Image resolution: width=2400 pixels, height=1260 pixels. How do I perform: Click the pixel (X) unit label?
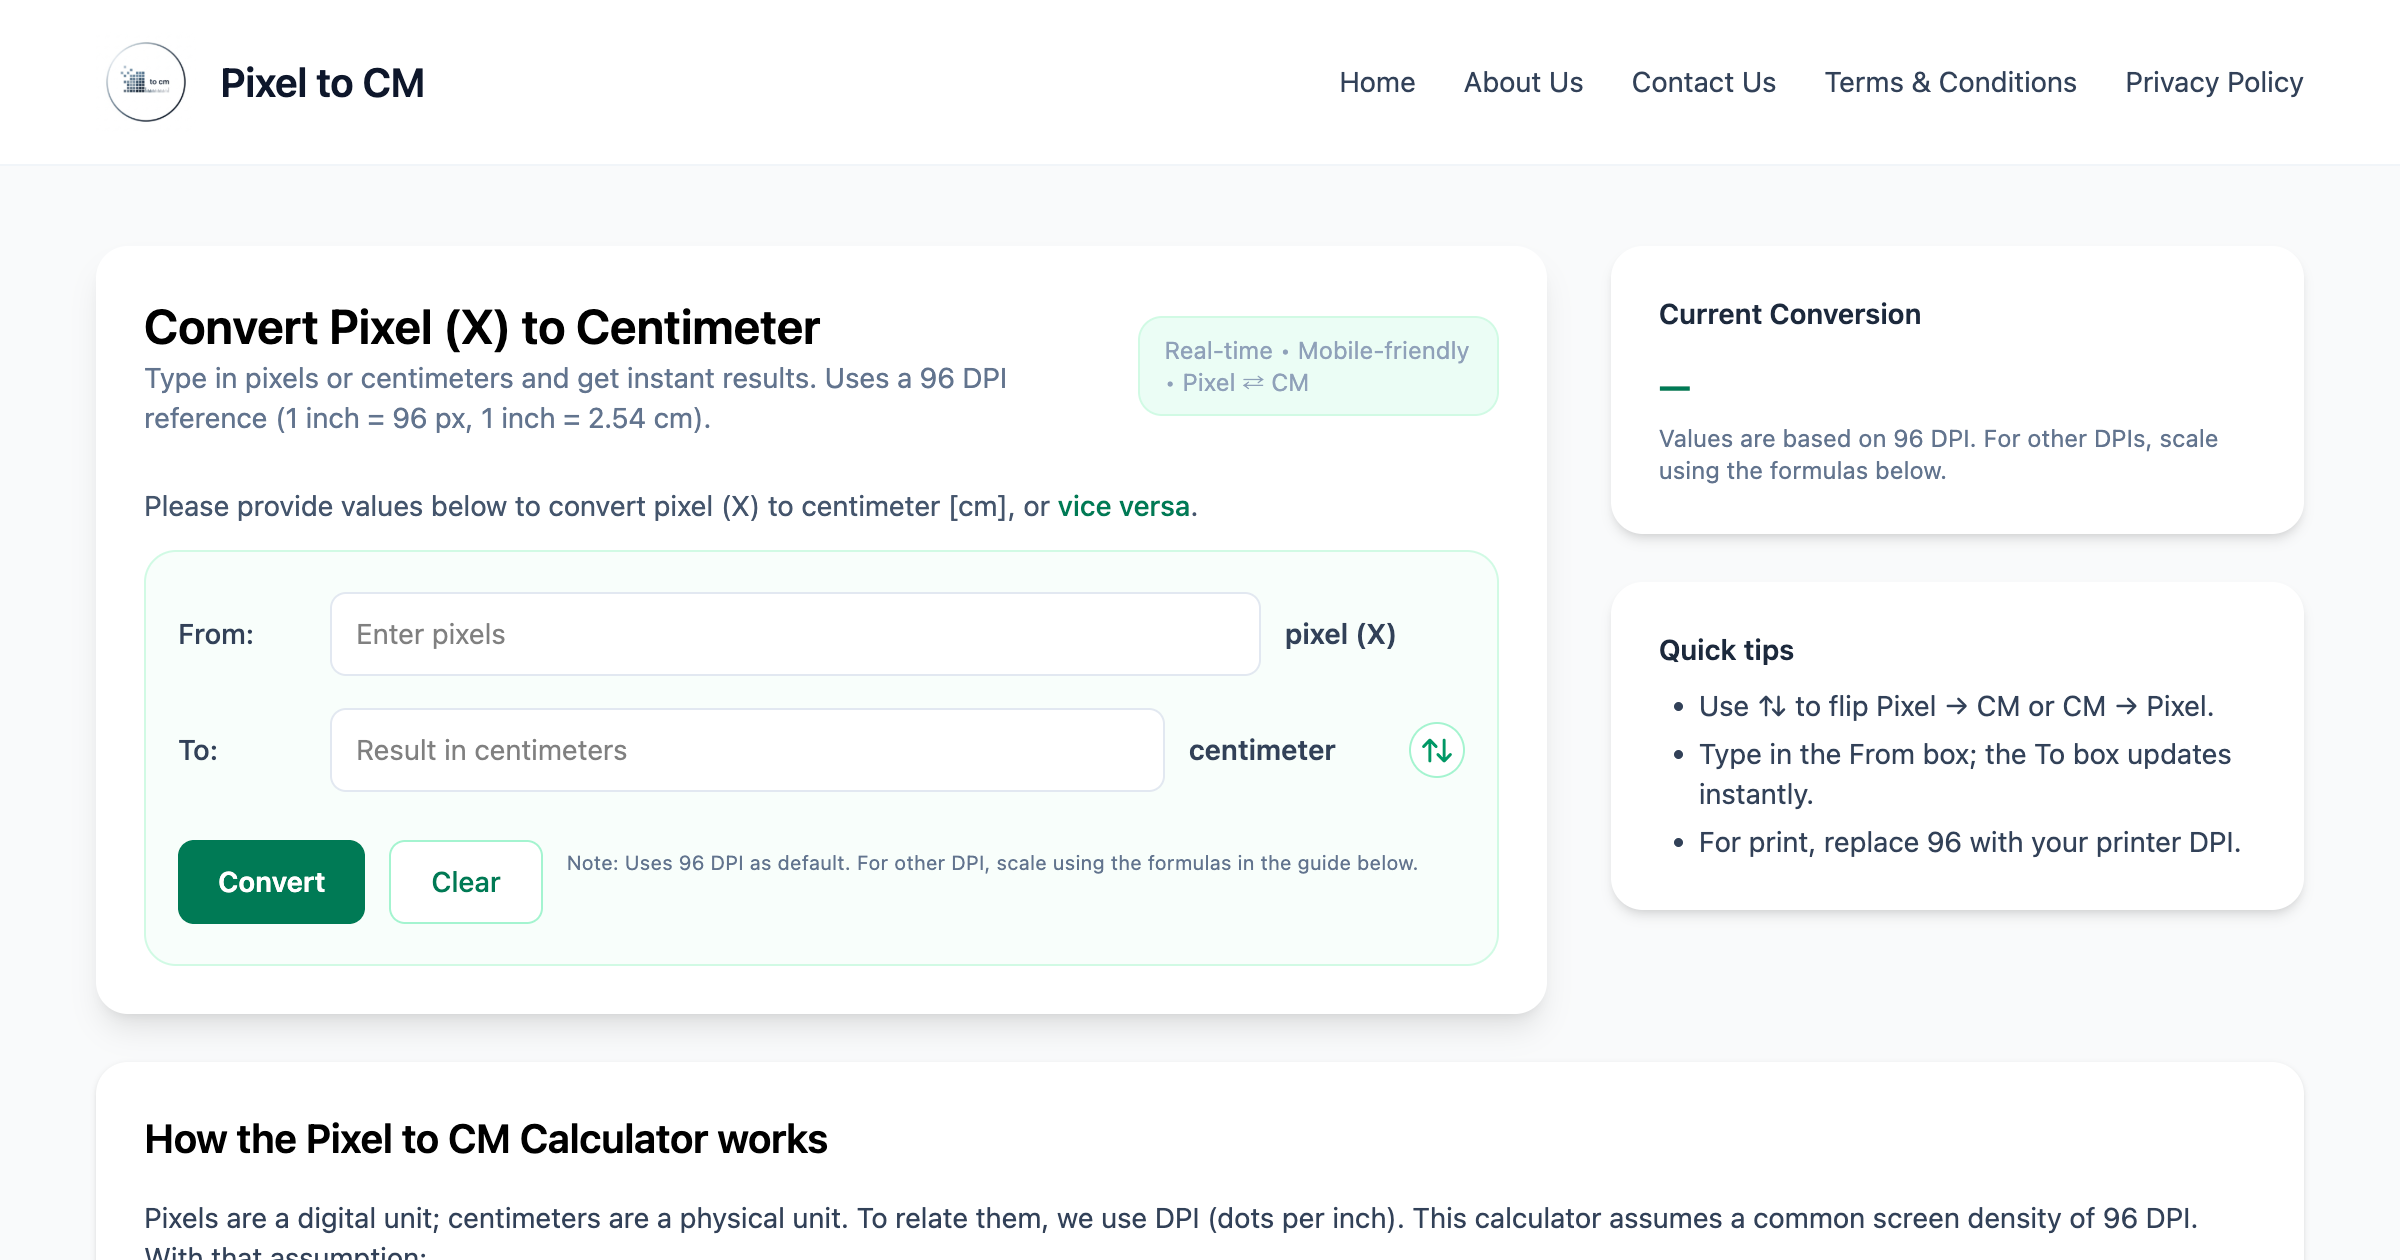click(1339, 634)
